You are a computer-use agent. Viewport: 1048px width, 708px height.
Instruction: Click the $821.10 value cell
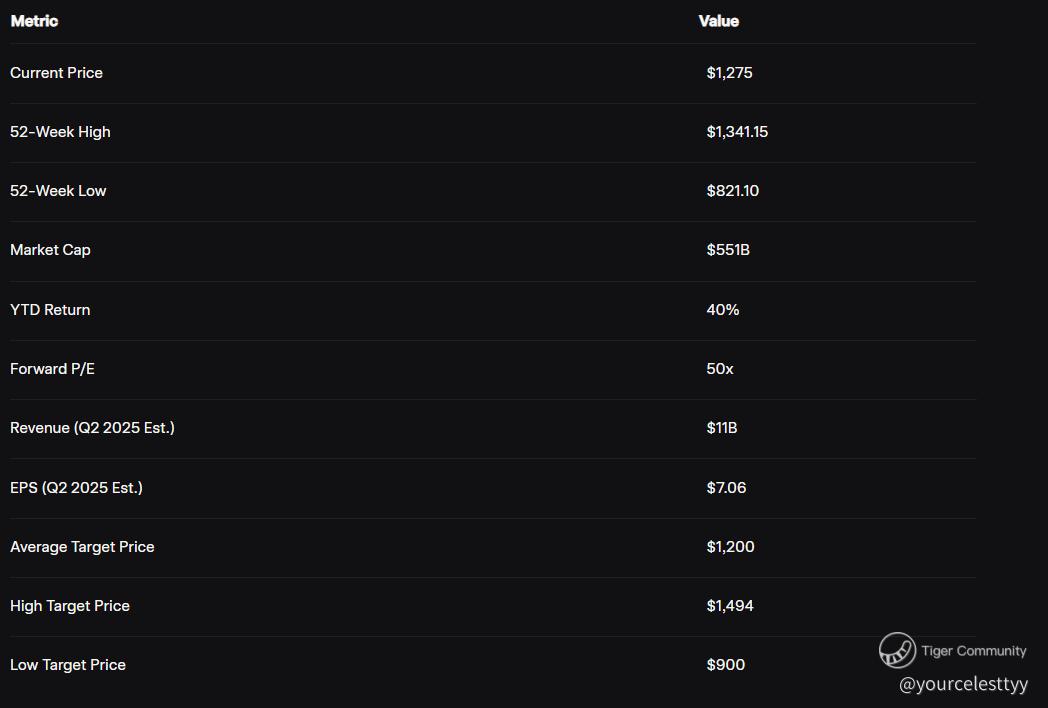coord(732,191)
